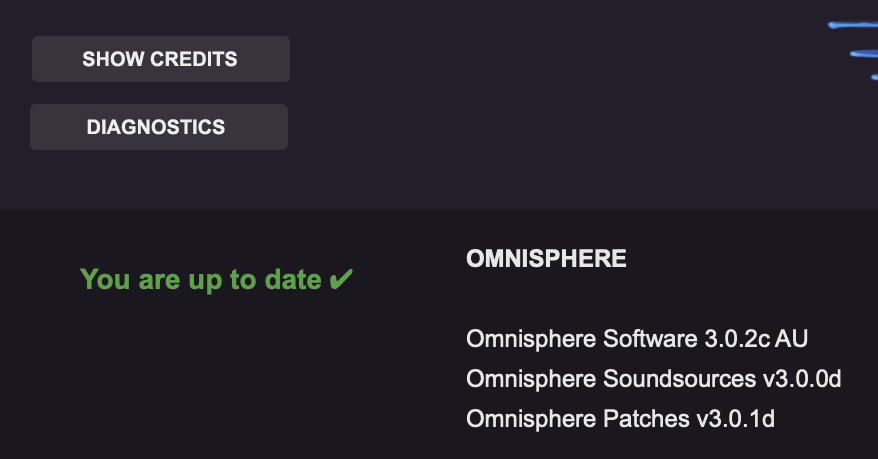Click the 3.0.2c software version number
The image size is (878, 459).
coord(737,339)
